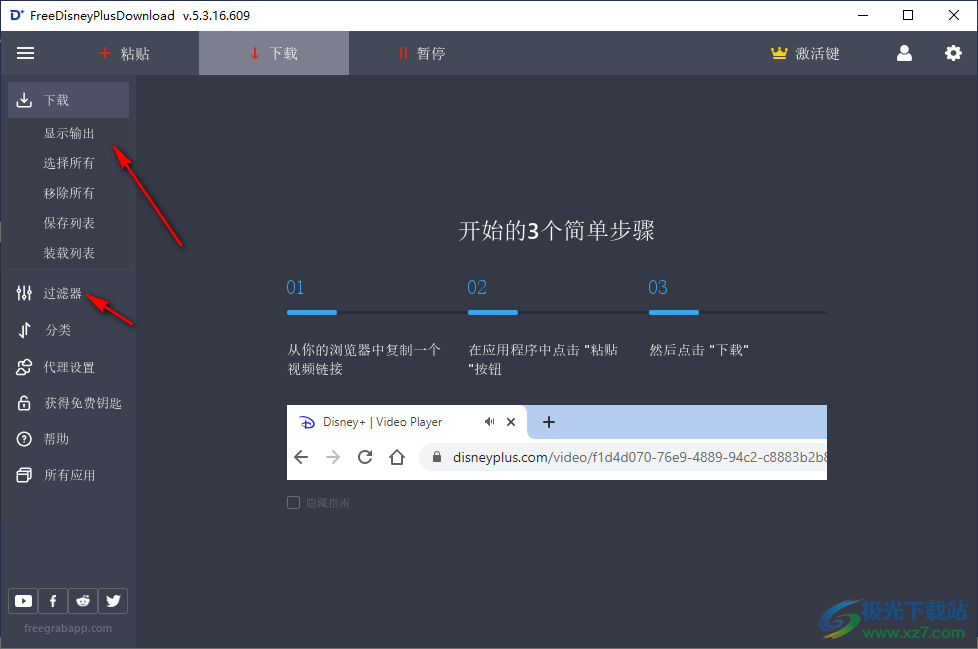Image resolution: width=978 pixels, height=649 pixels.
Task: Click the 开始的3个简单步骤 heading
Action: tap(556, 231)
